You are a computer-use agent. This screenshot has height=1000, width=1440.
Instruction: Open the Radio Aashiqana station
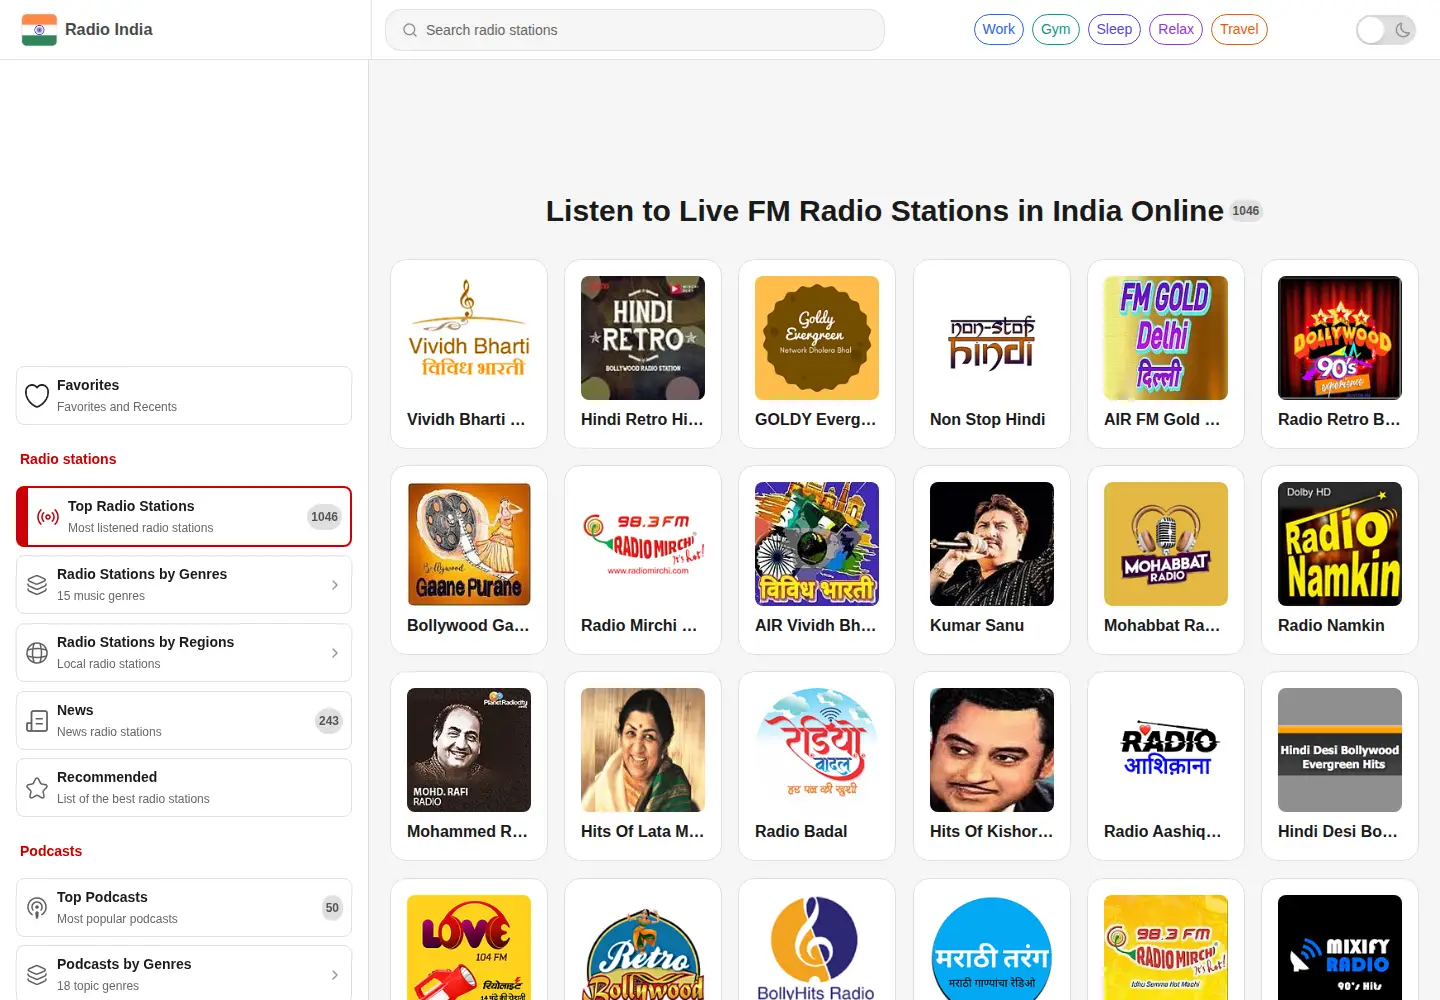pyautogui.click(x=1166, y=766)
